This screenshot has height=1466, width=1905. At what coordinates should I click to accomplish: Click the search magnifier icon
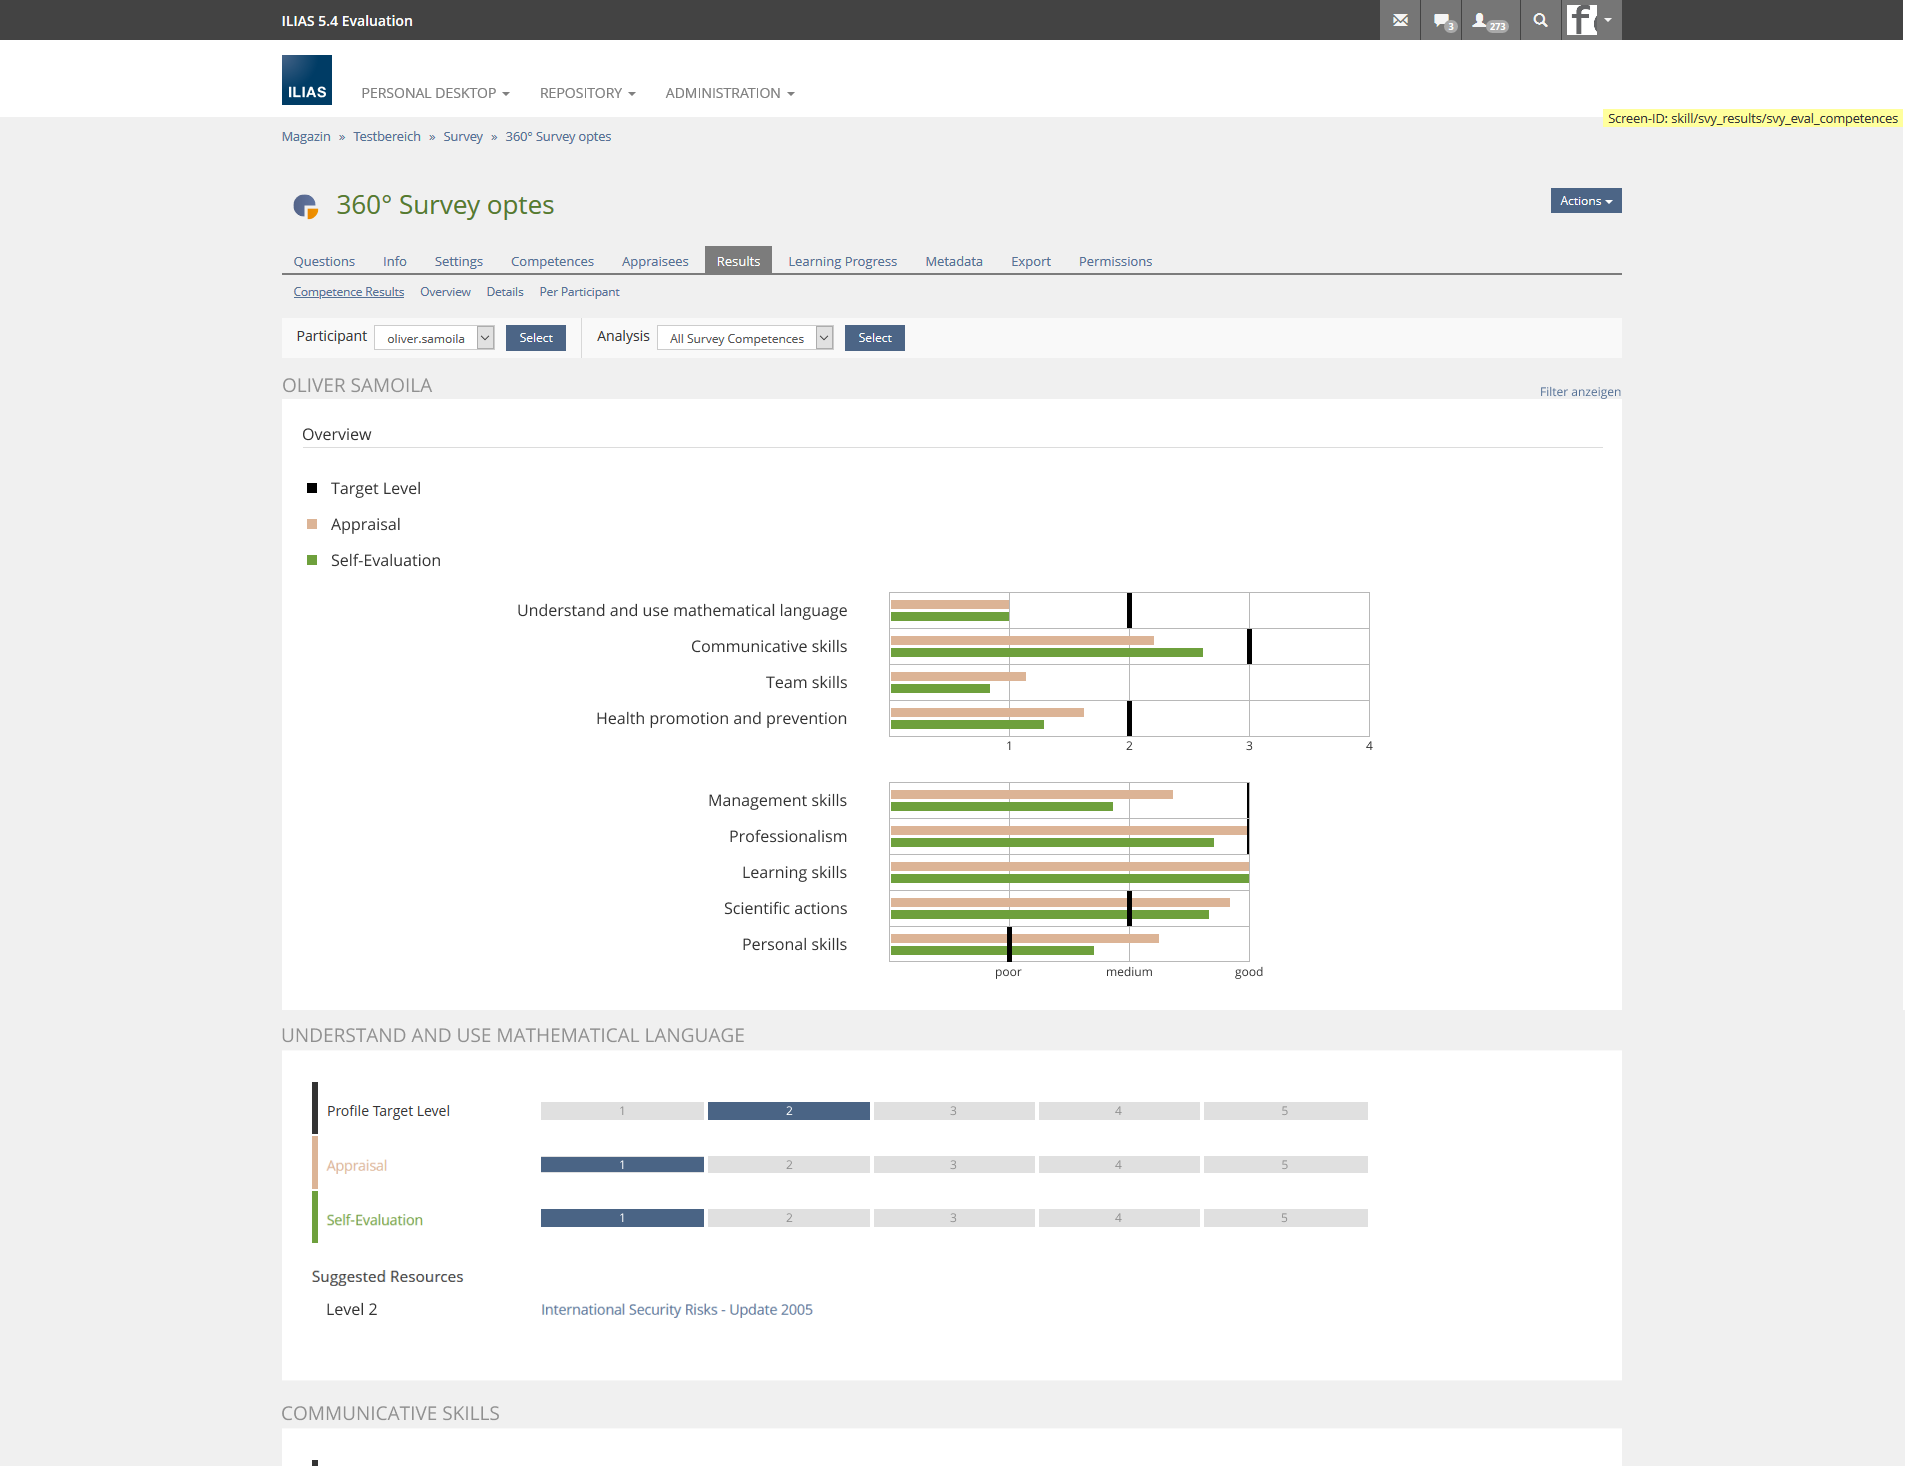pos(1540,20)
